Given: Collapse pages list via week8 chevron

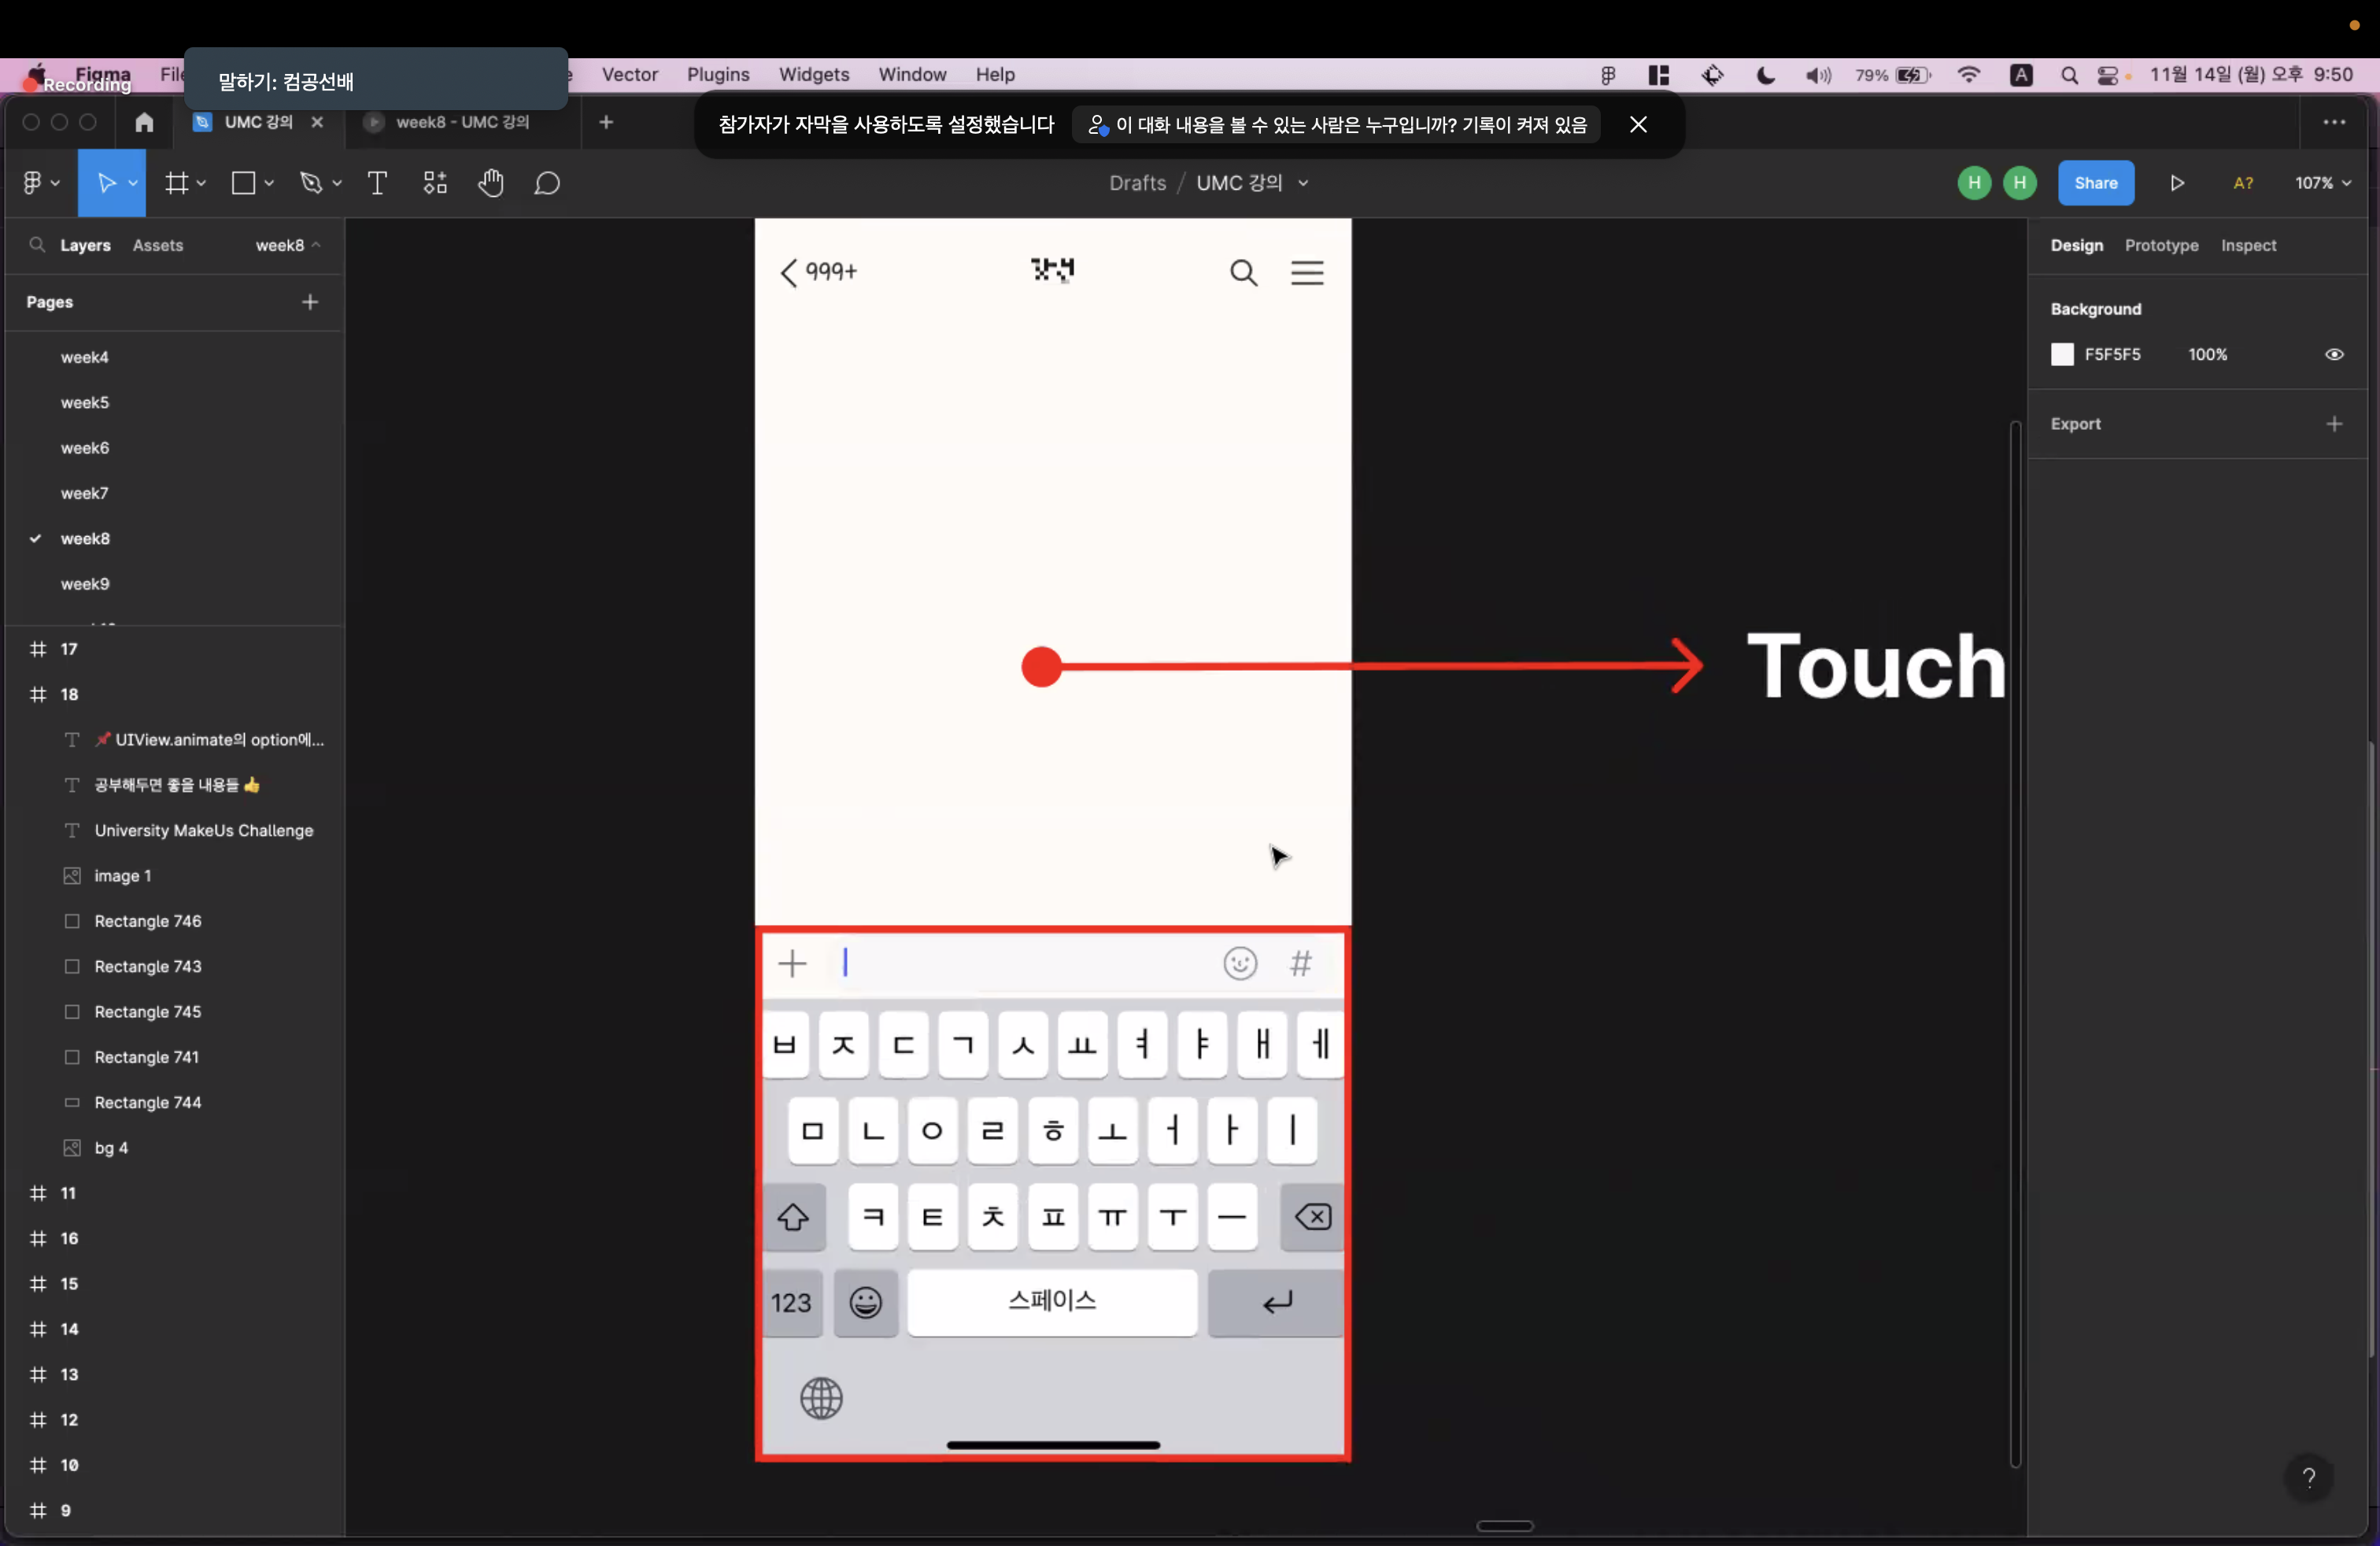Looking at the screenshot, I should click(316, 245).
